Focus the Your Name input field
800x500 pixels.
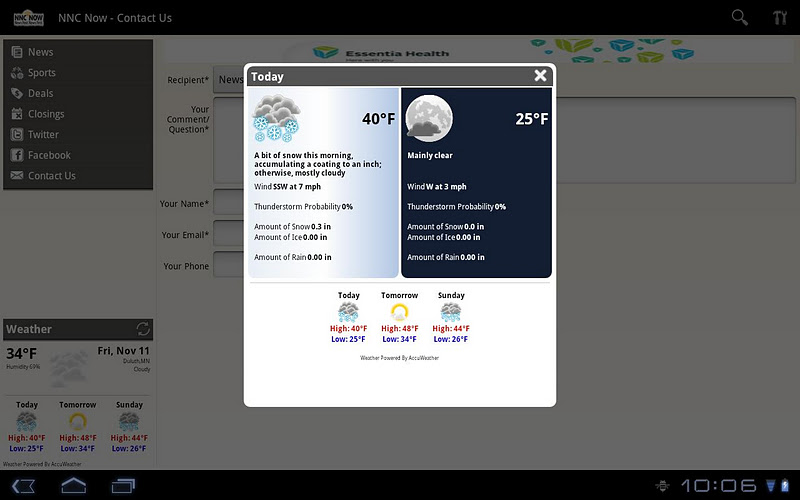pyautogui.click(x=229, y=202)
